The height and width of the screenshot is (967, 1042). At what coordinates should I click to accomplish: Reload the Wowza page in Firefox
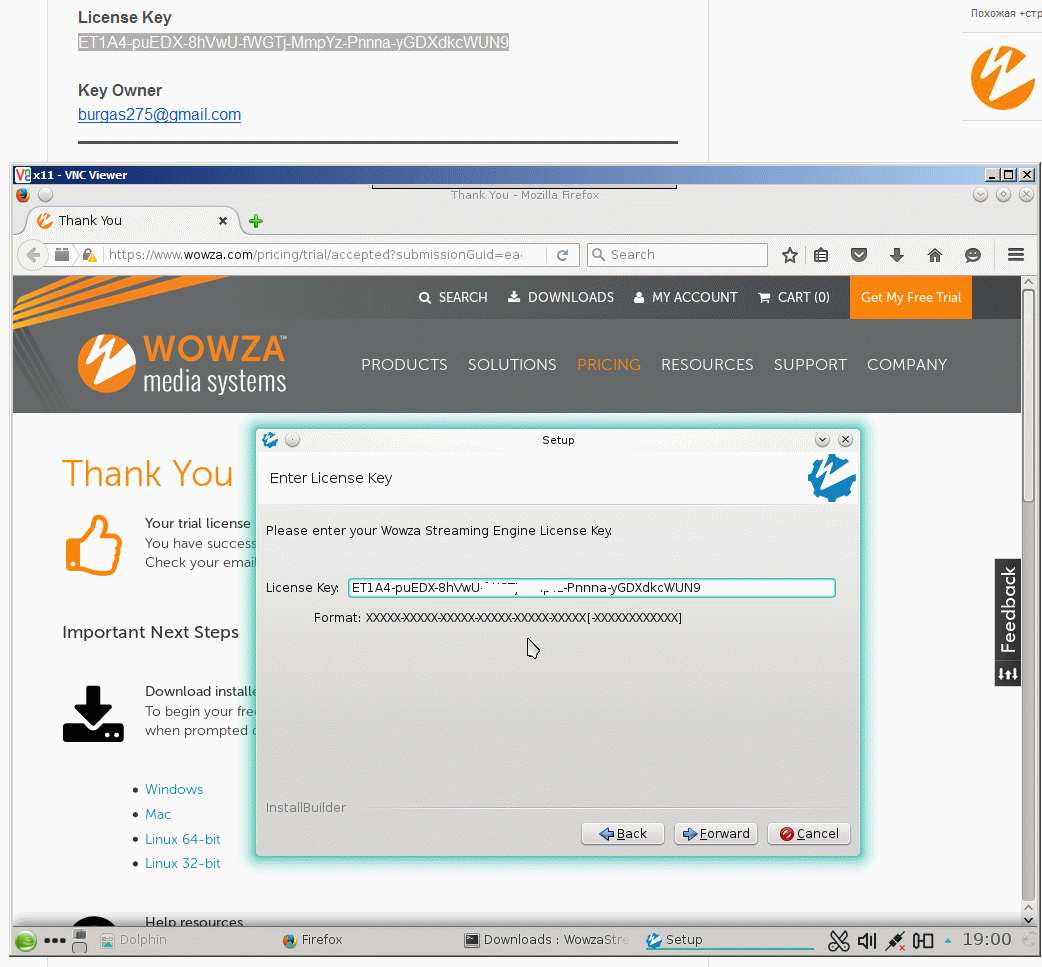pyautogui.click(x=562, y=255)
